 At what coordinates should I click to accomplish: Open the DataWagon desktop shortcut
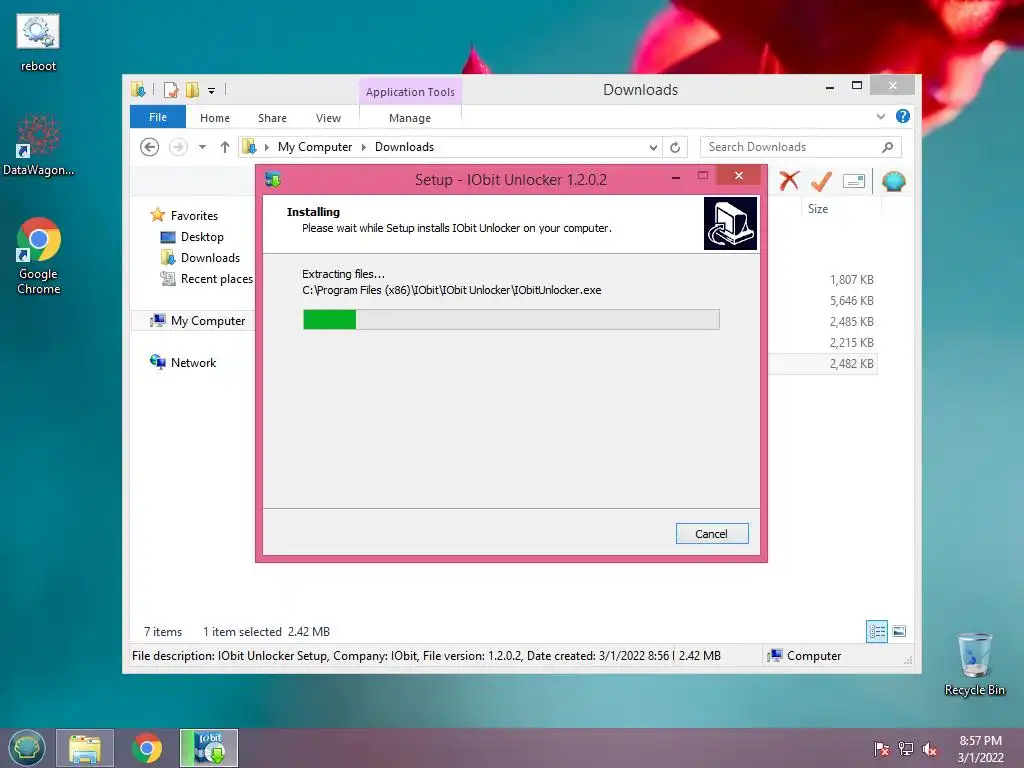[38, 146]
